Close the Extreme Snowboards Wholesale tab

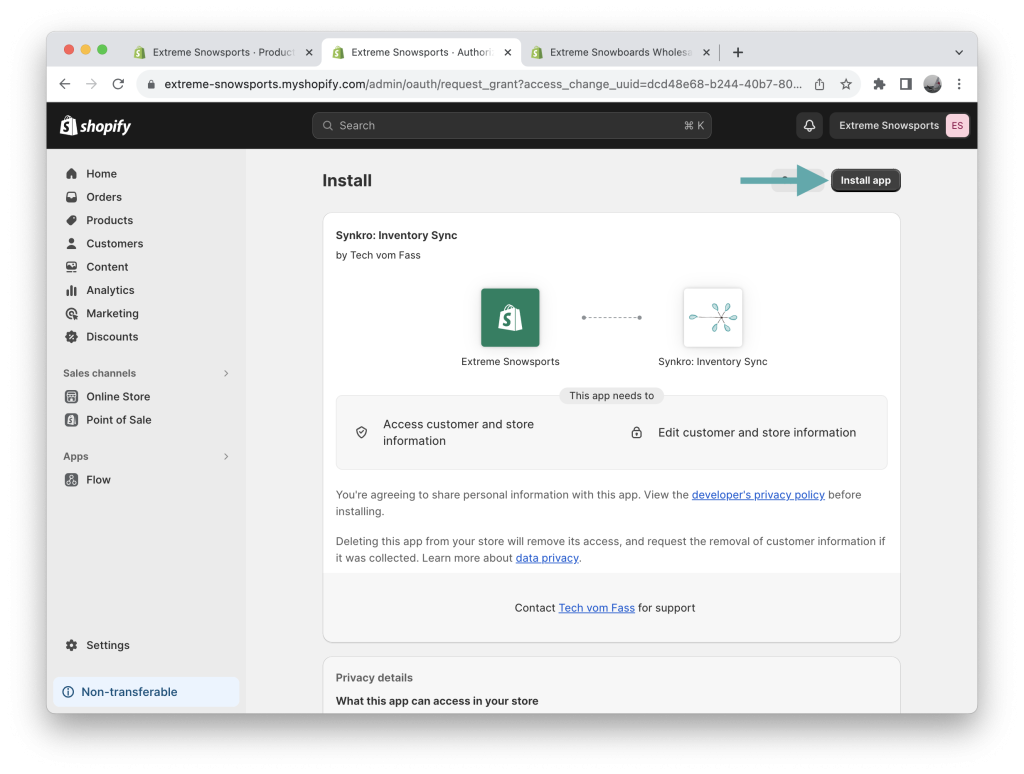click(x=706, y=52)
